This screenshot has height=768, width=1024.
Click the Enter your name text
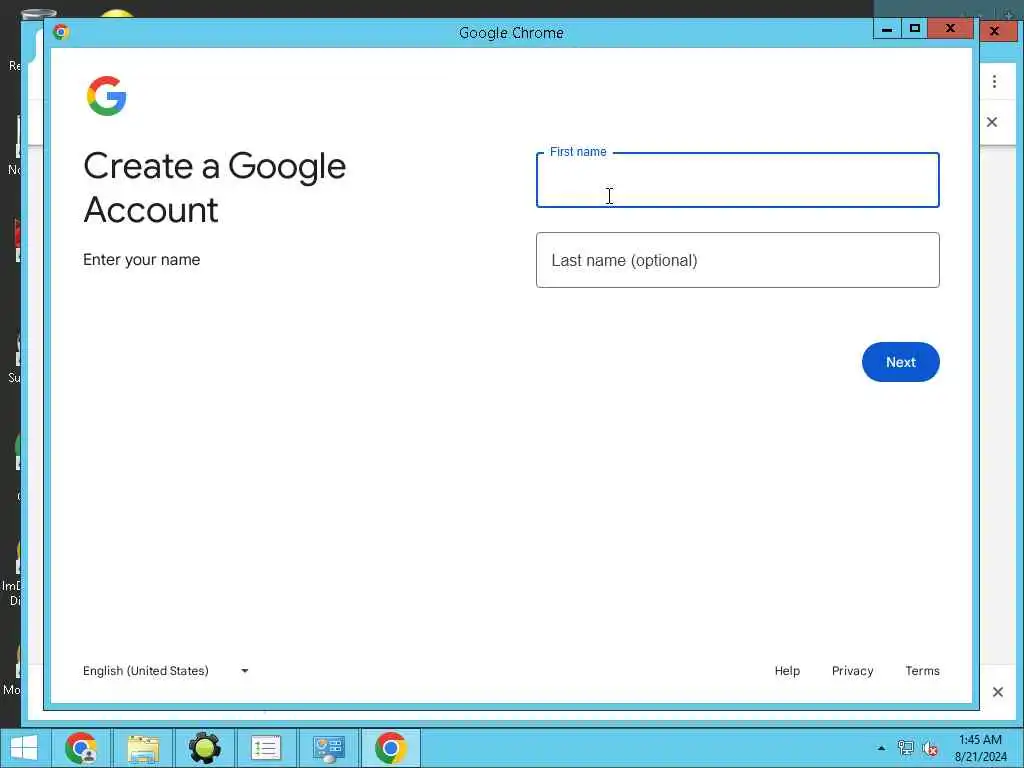tap(142, 259)
